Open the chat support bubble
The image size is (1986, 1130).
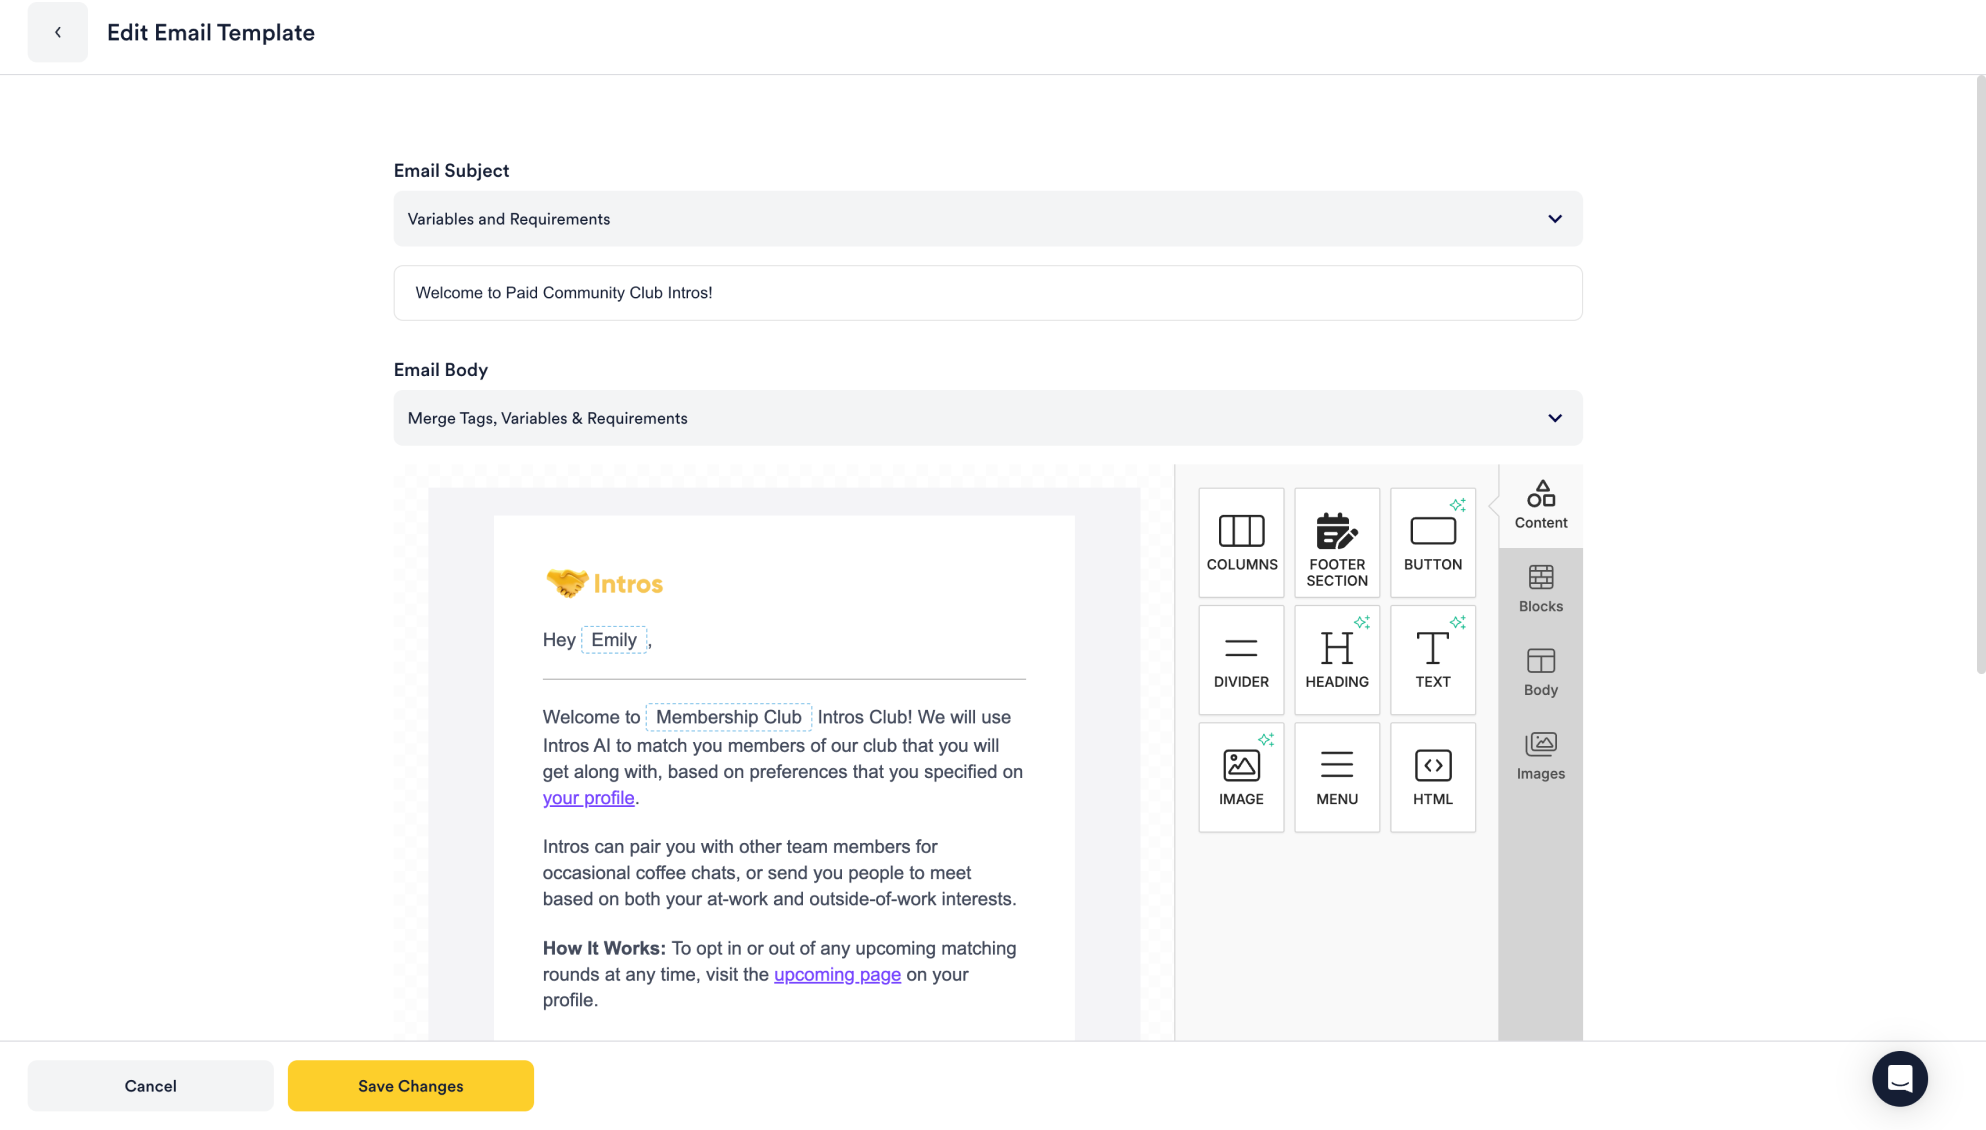point(1899,1078)
